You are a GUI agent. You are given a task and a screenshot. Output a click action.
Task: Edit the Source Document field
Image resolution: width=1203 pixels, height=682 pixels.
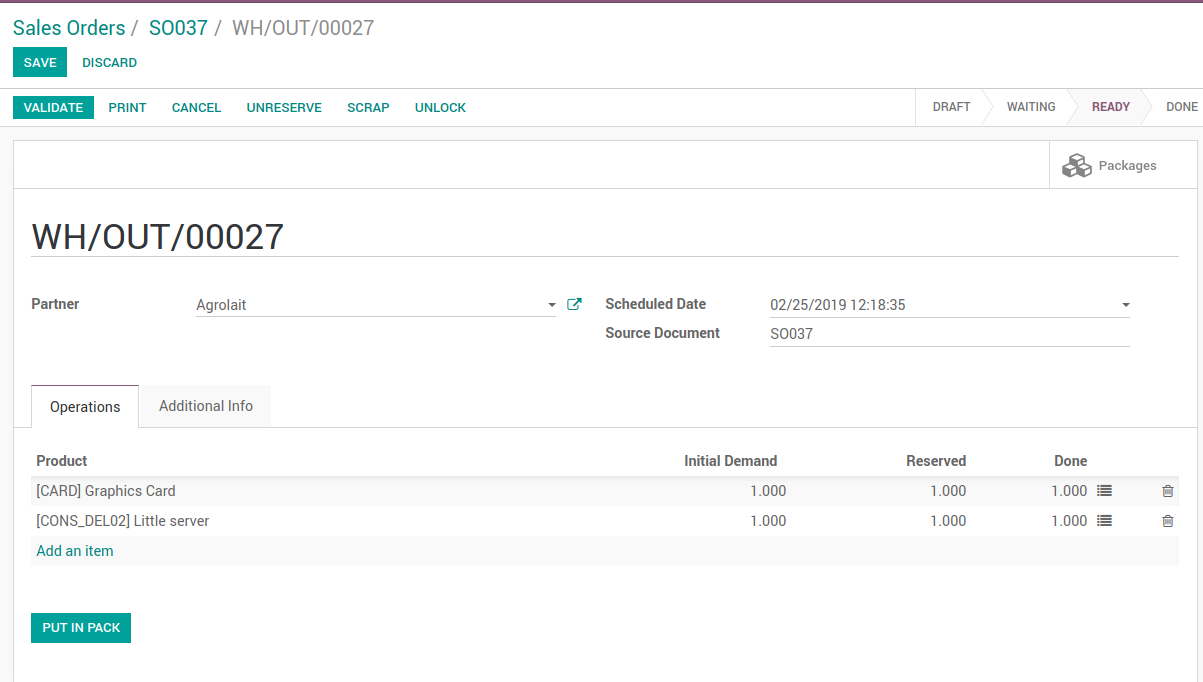point(949,334)
